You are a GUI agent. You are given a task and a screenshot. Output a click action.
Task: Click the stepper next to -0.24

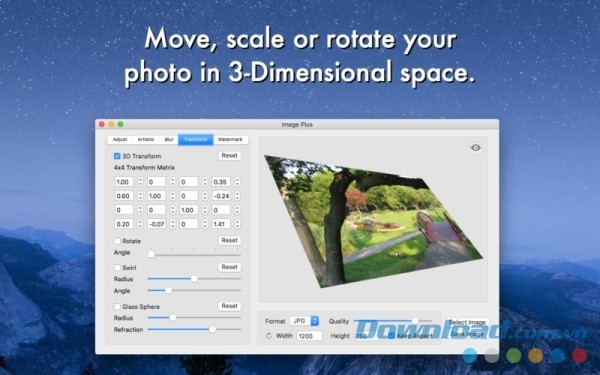(237, 196)
